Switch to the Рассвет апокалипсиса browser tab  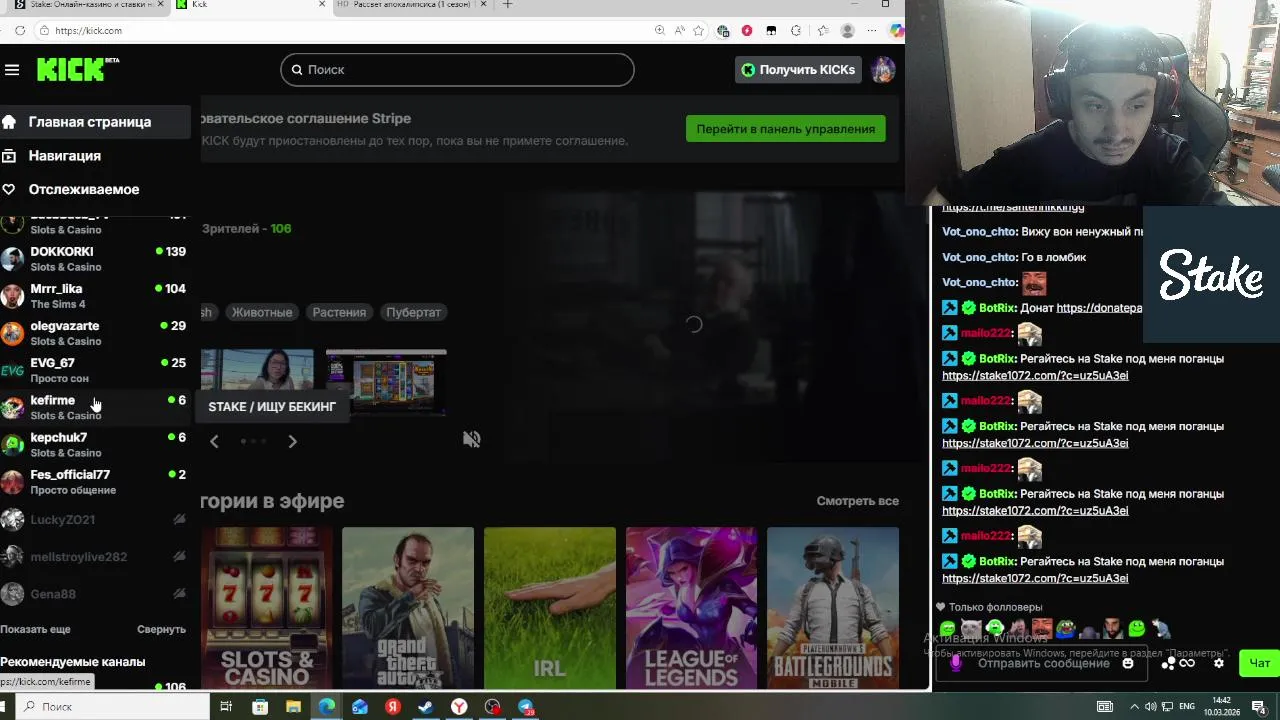coord(410,5)
